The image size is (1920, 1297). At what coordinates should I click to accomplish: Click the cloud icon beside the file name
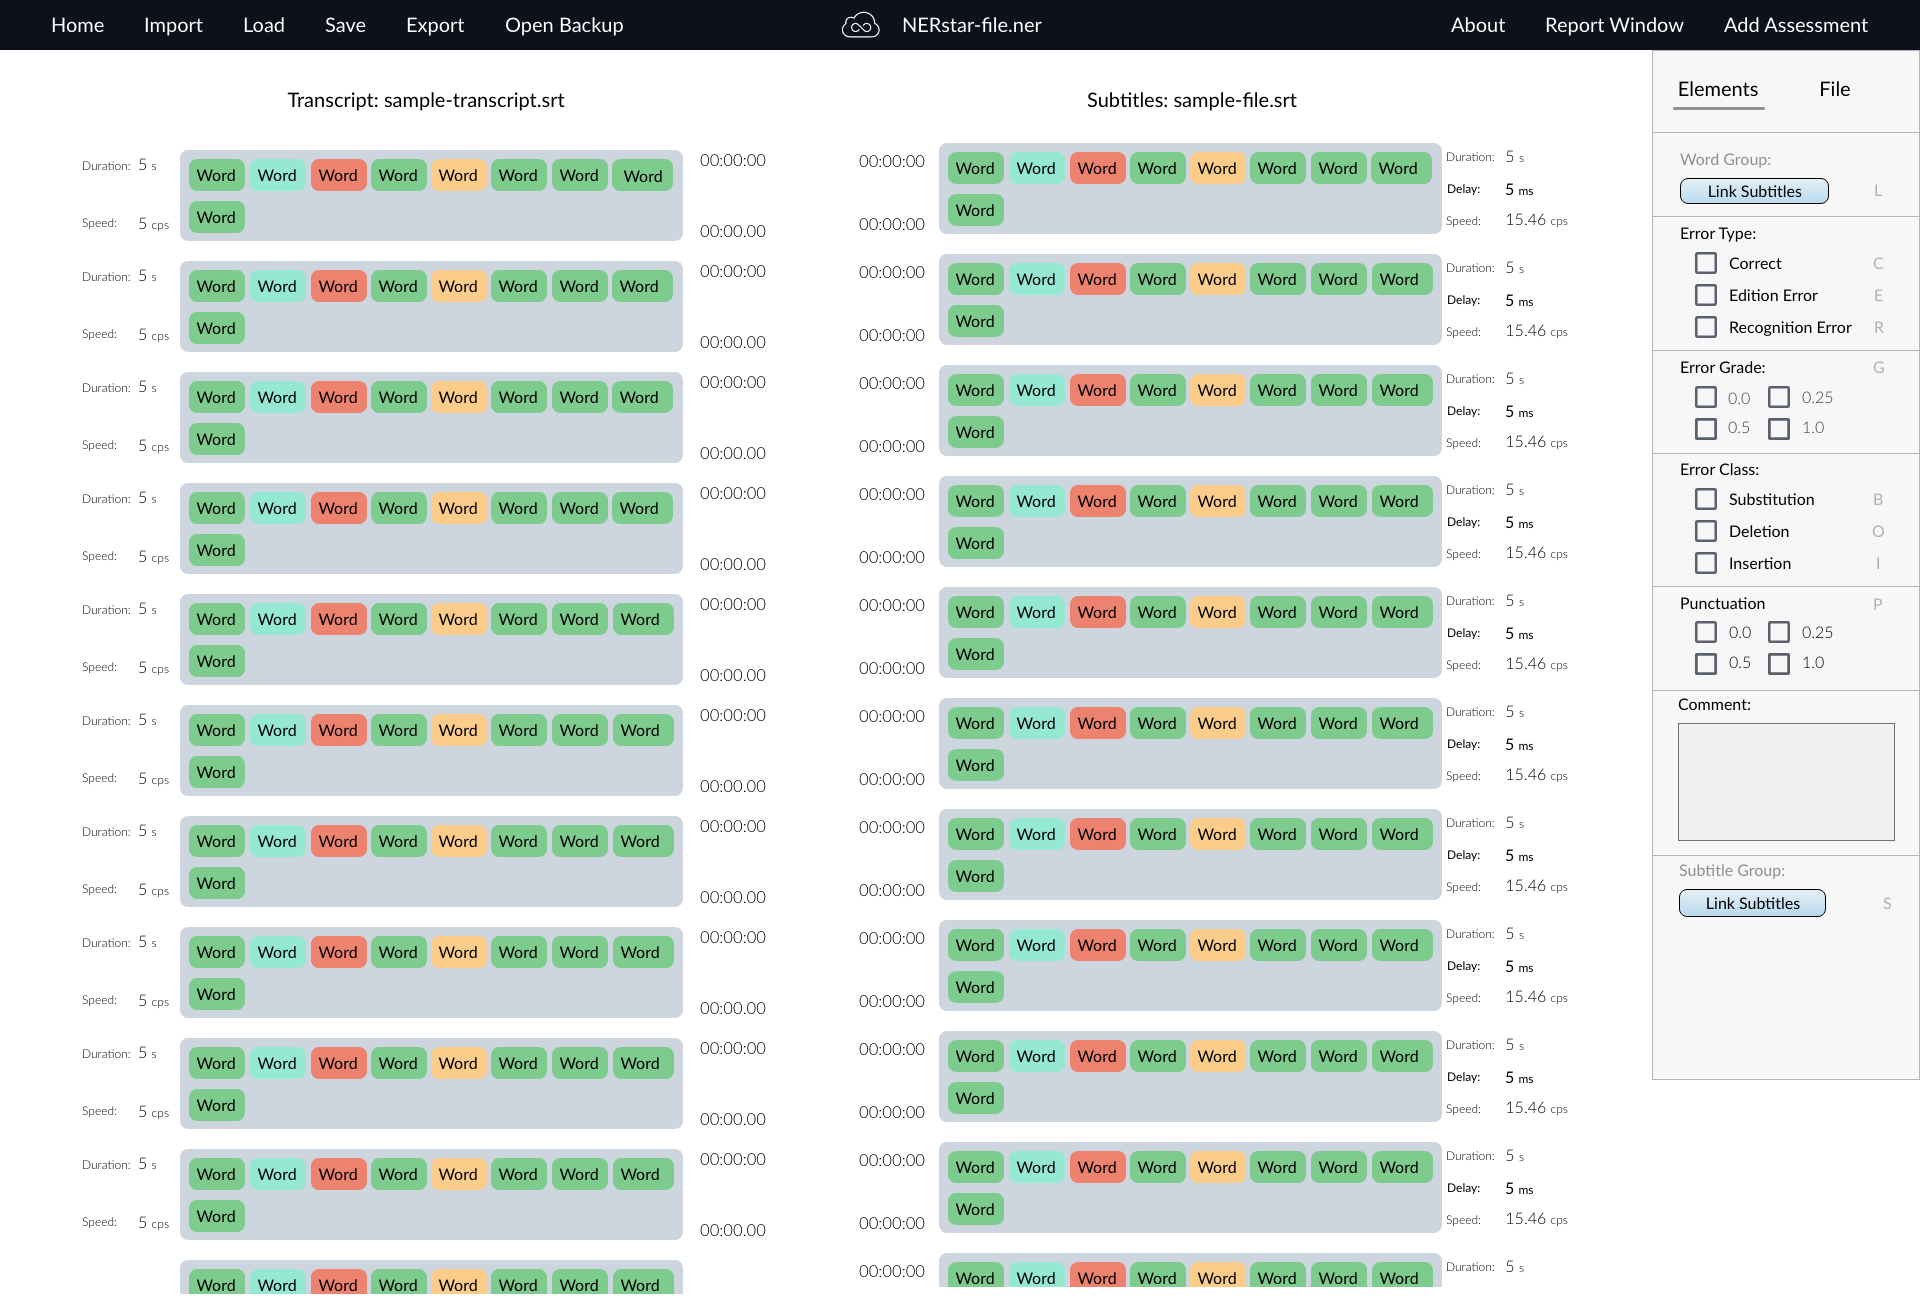coord(860,25)
